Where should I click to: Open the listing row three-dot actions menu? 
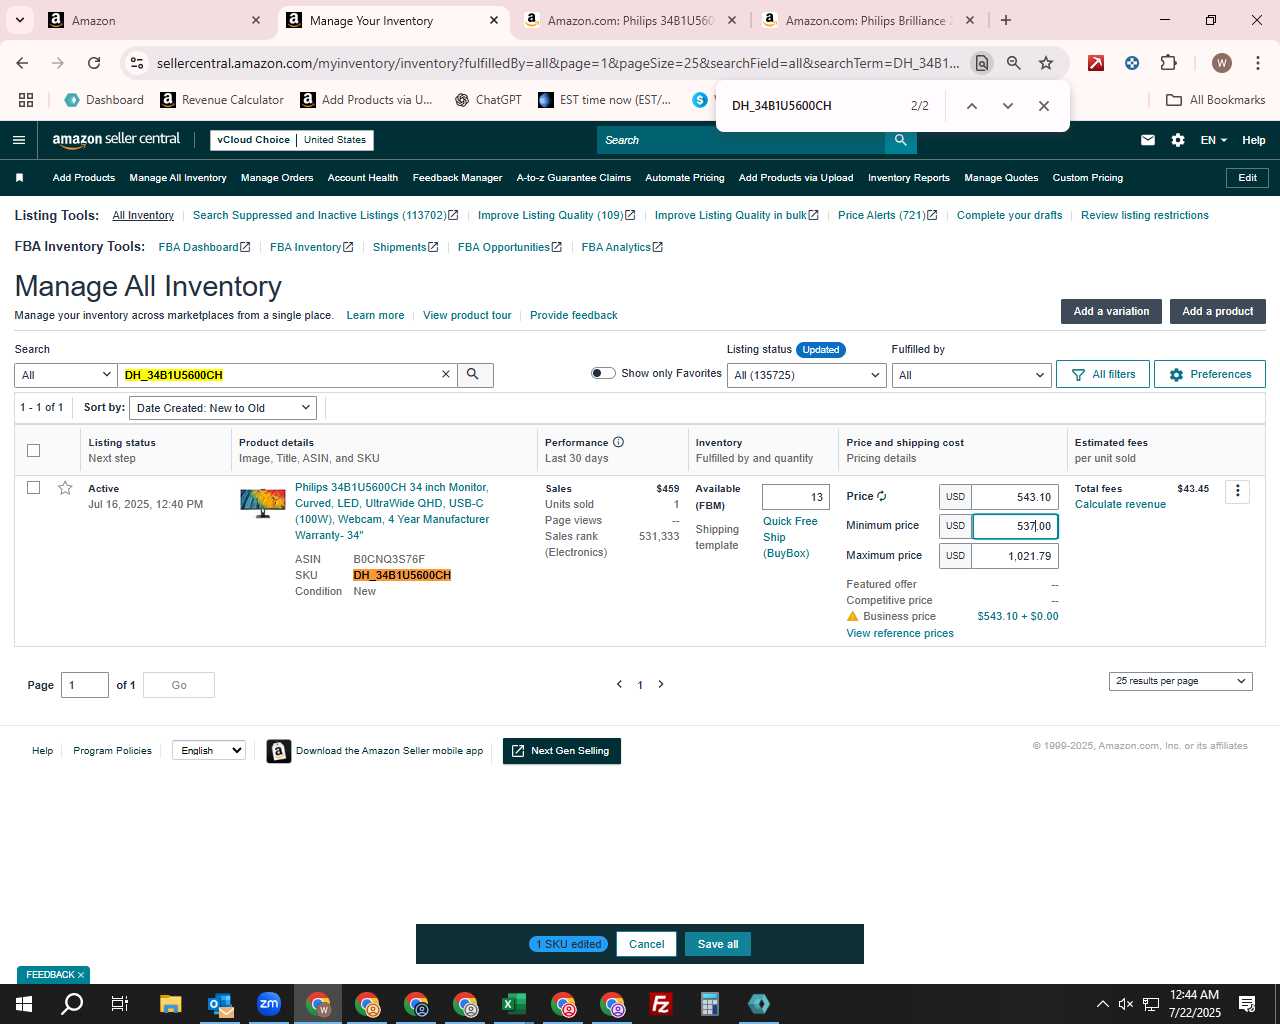tap(1238, 491)
